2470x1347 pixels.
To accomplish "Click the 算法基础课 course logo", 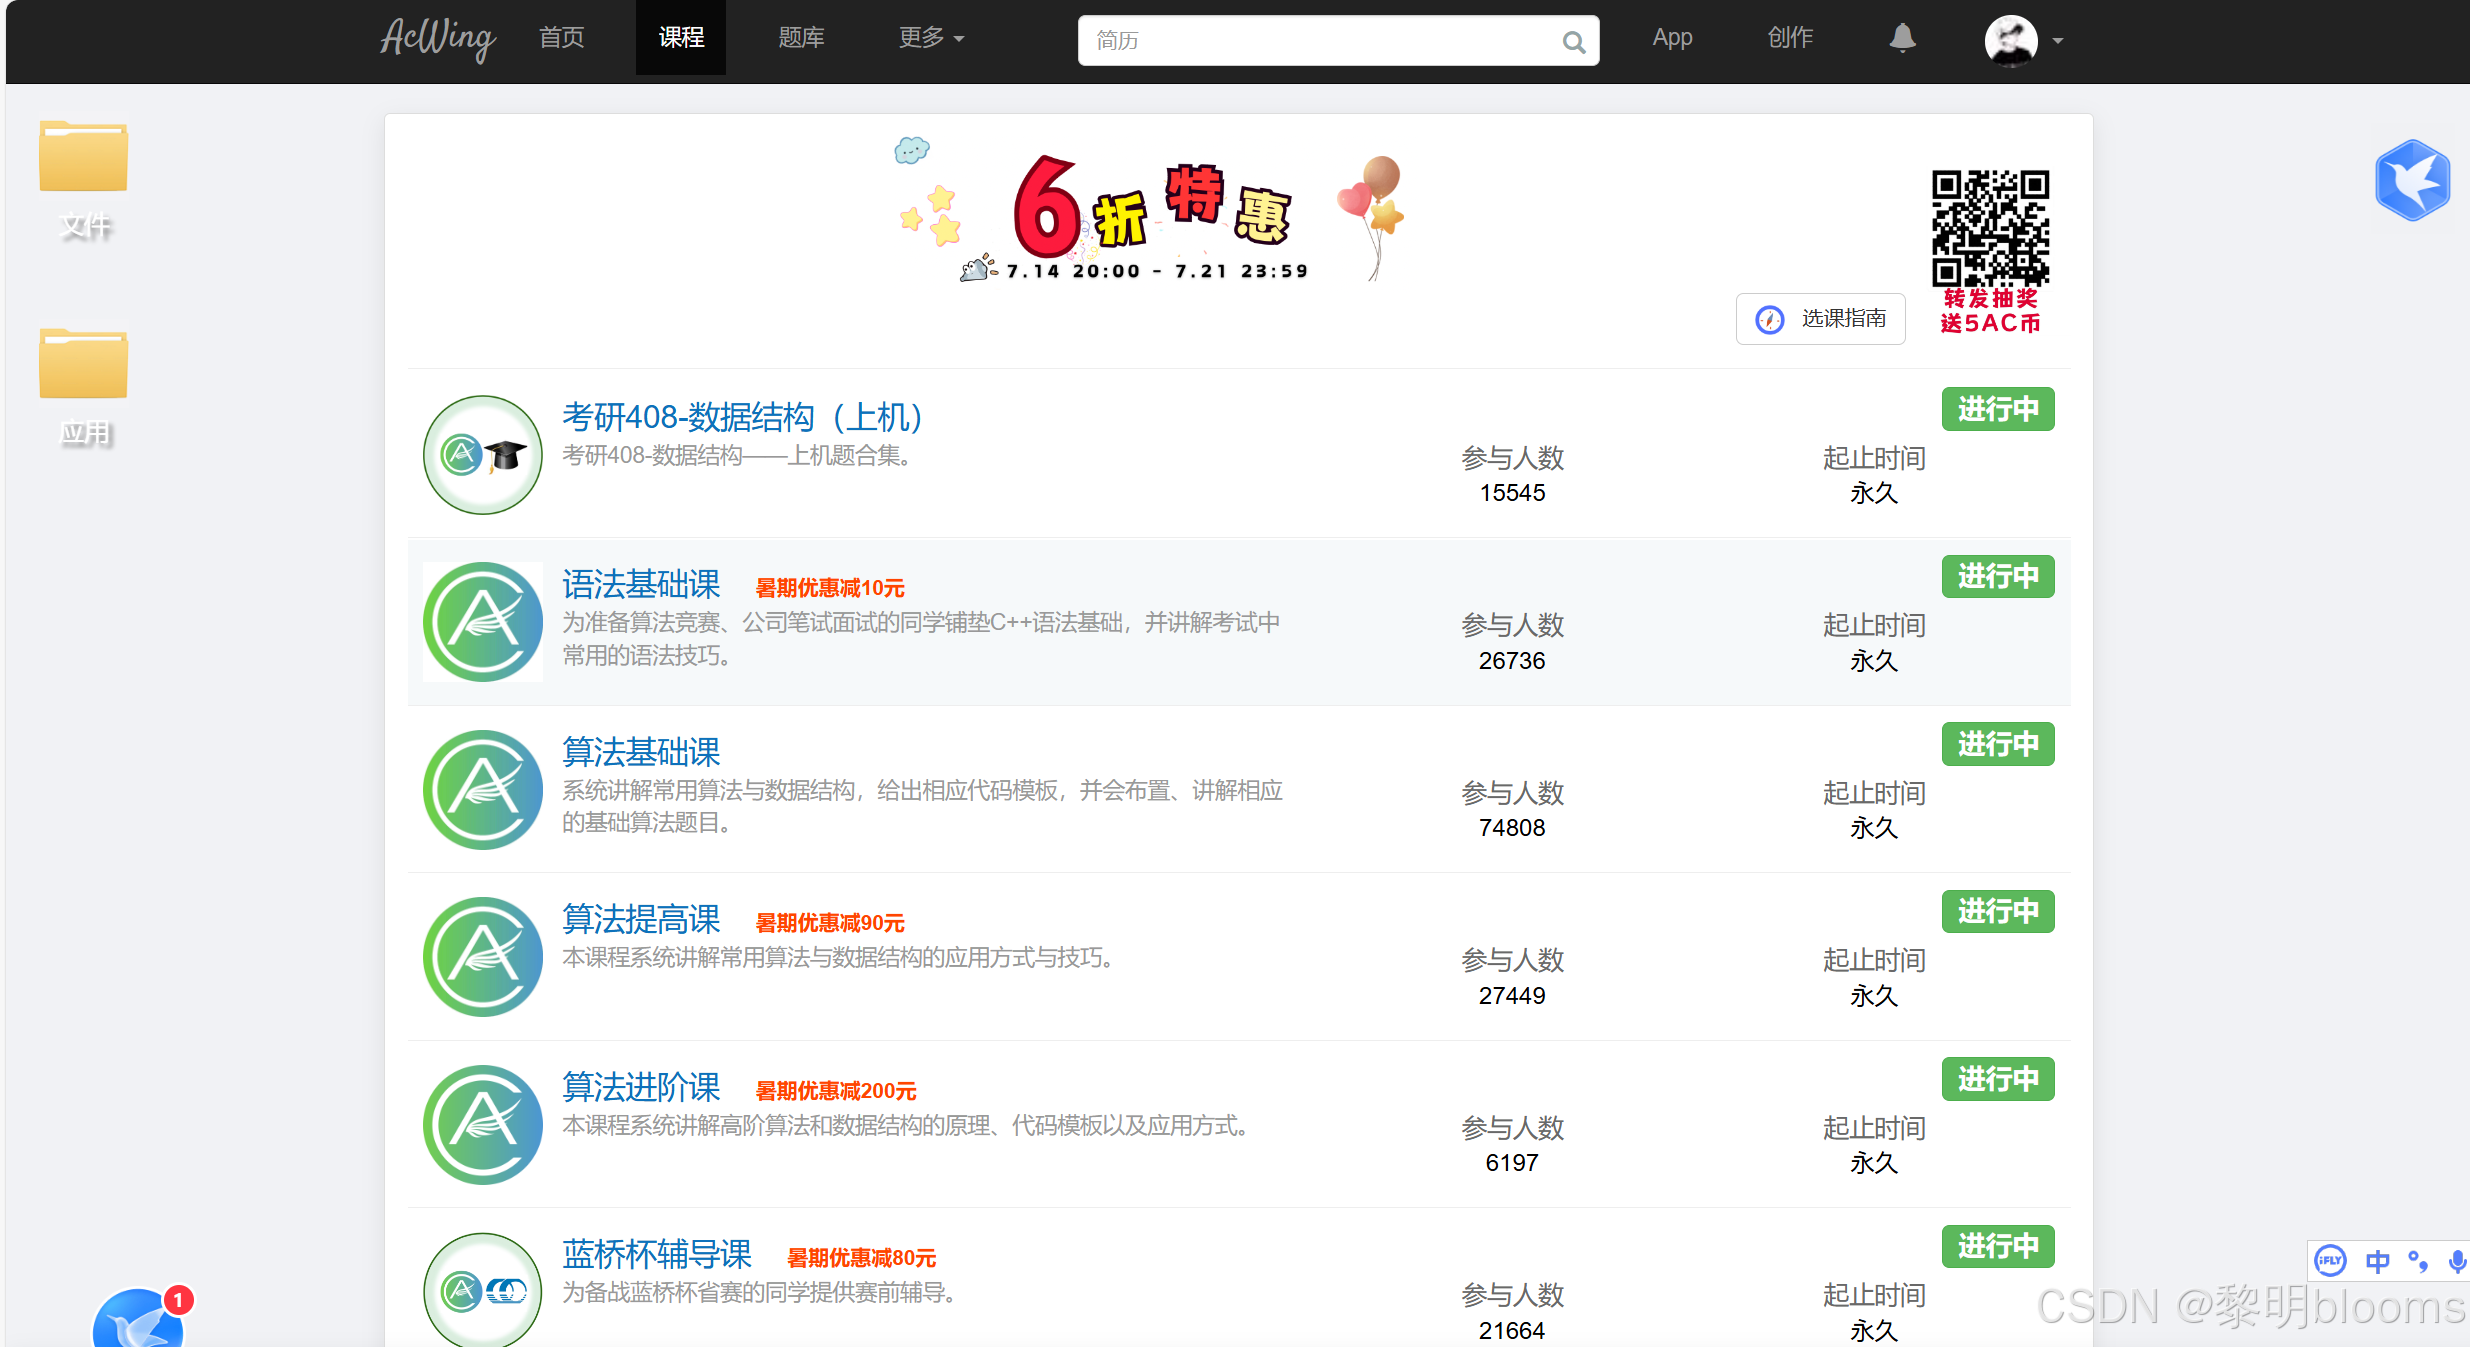I will [x=483, y=790].
